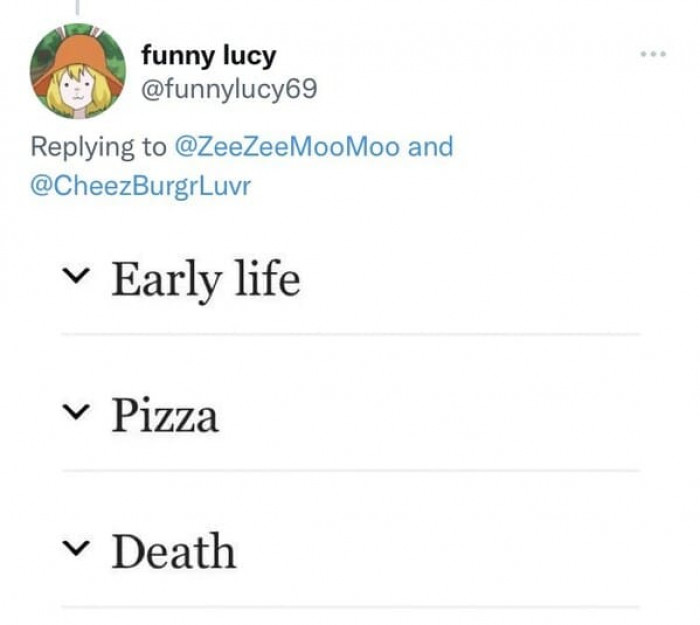Image resolution: width=700 pixels, height=625 pixels.
Task: Select the "Death" heading text
Action: tap(173, 551)
